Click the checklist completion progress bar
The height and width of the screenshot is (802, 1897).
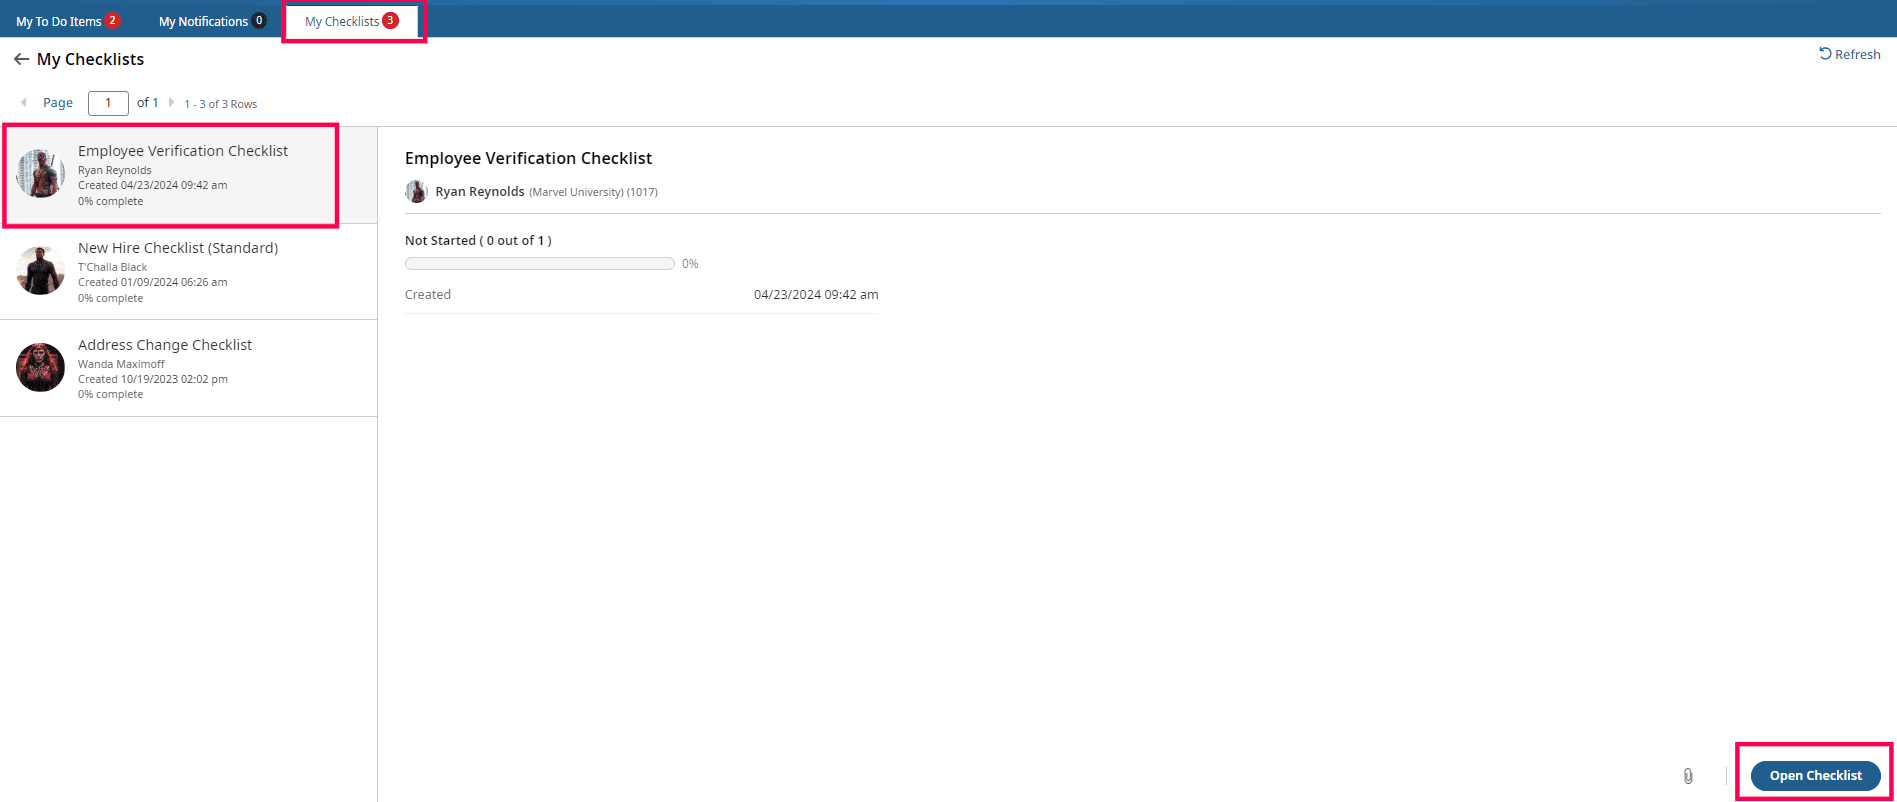[x=540, y=264]
